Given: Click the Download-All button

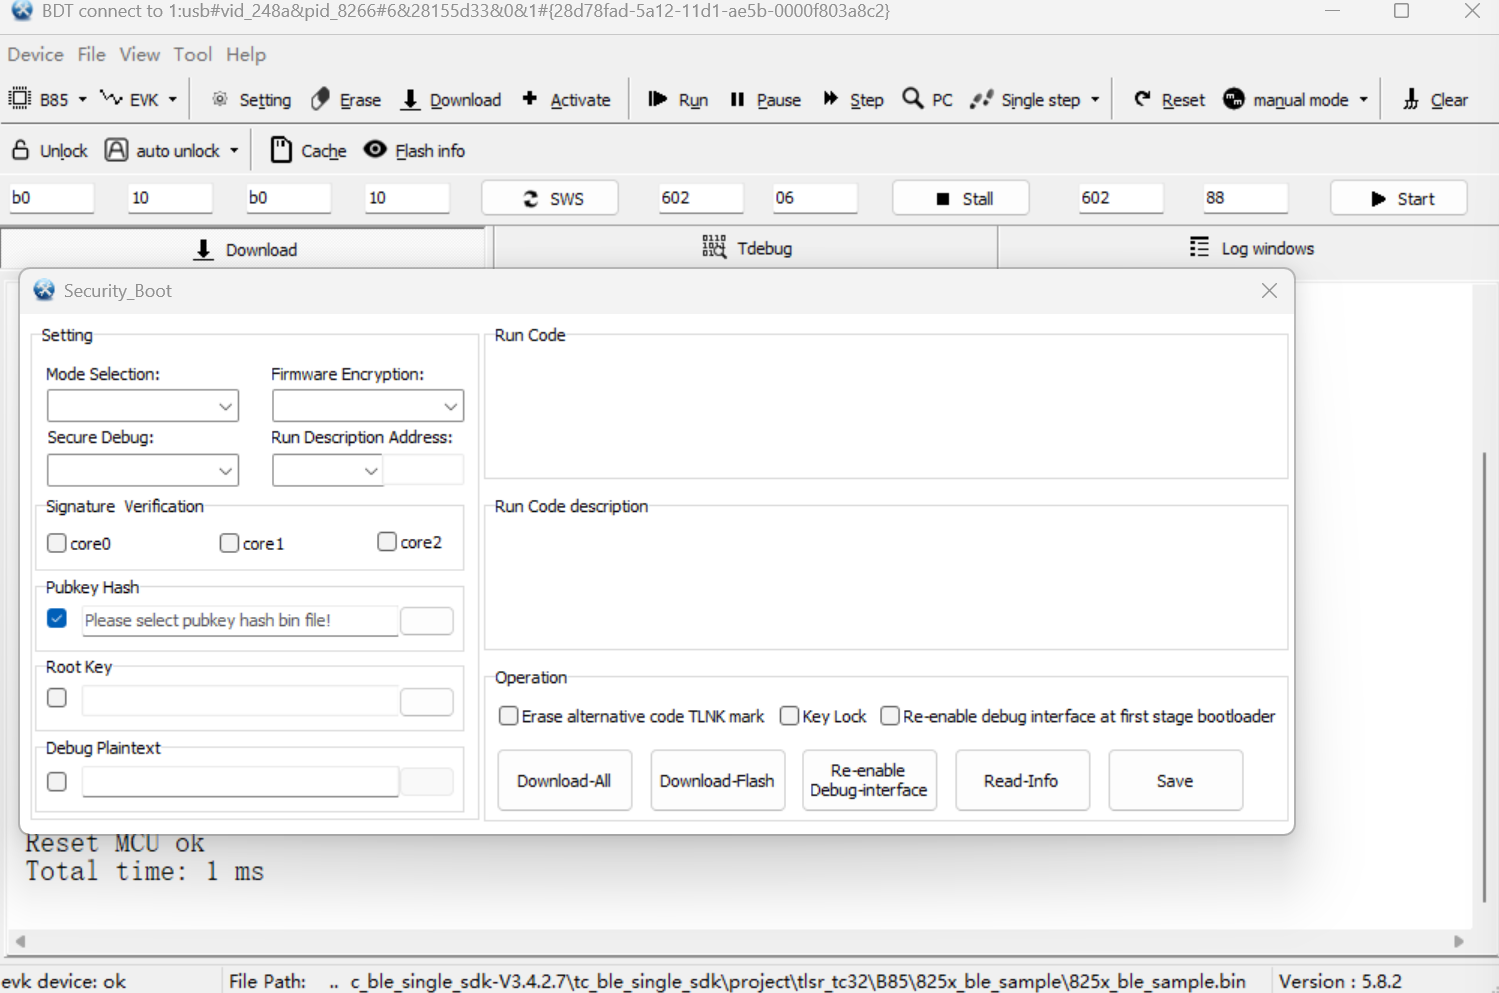Looking at the screenshot, I should pos(564,780).
